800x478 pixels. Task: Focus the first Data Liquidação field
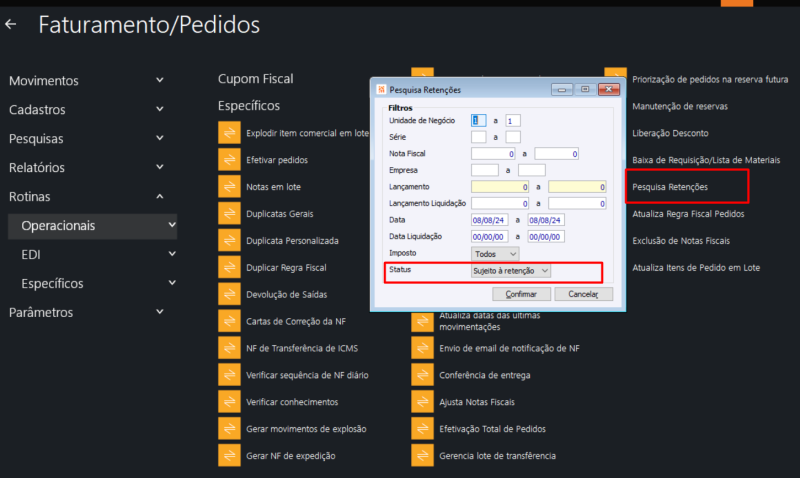[489, 237]
